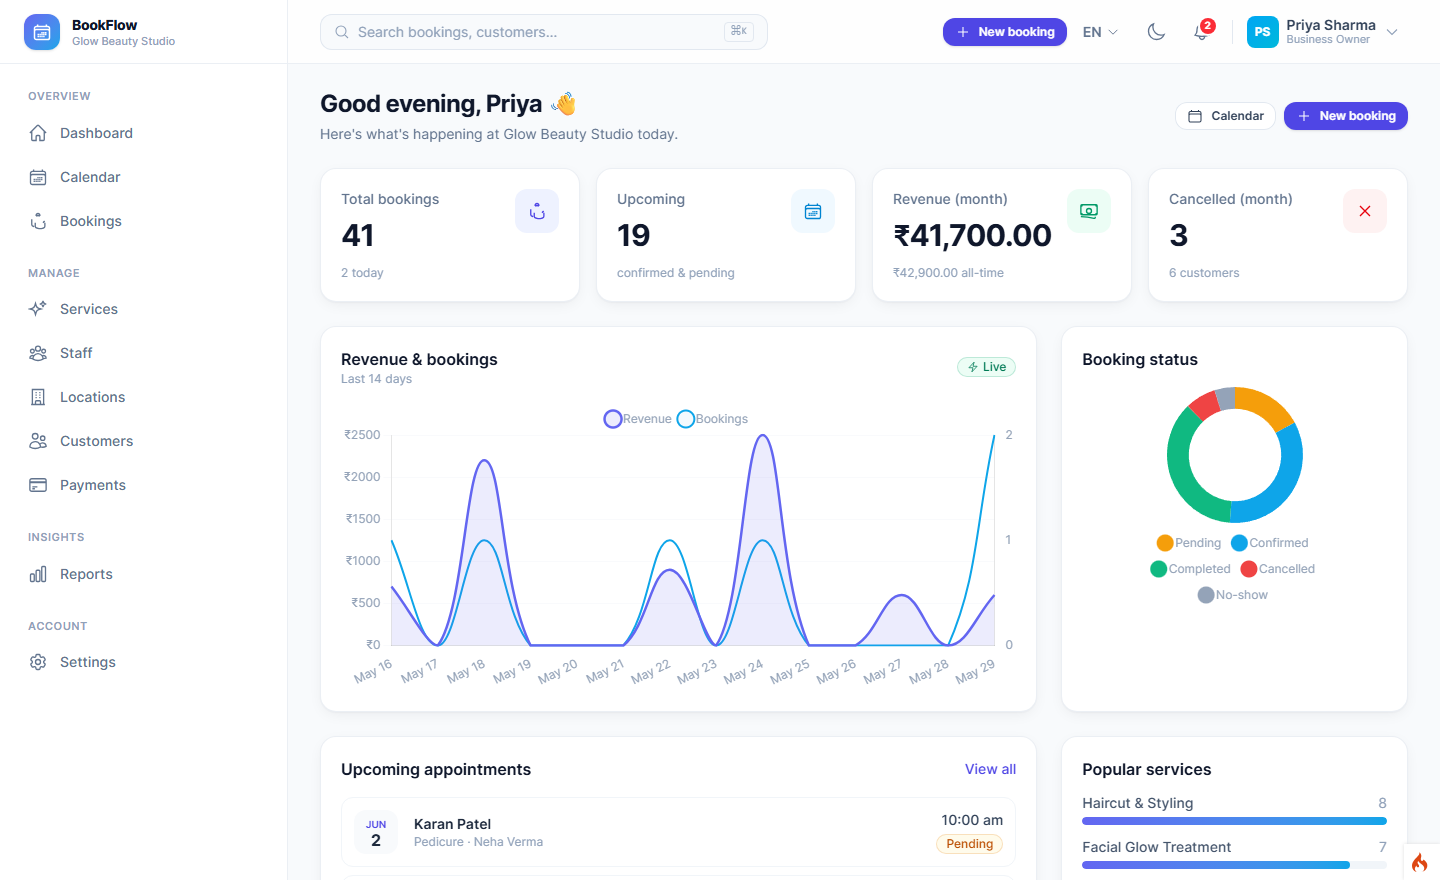Open the EN language dropdown

click(1100, 32)
